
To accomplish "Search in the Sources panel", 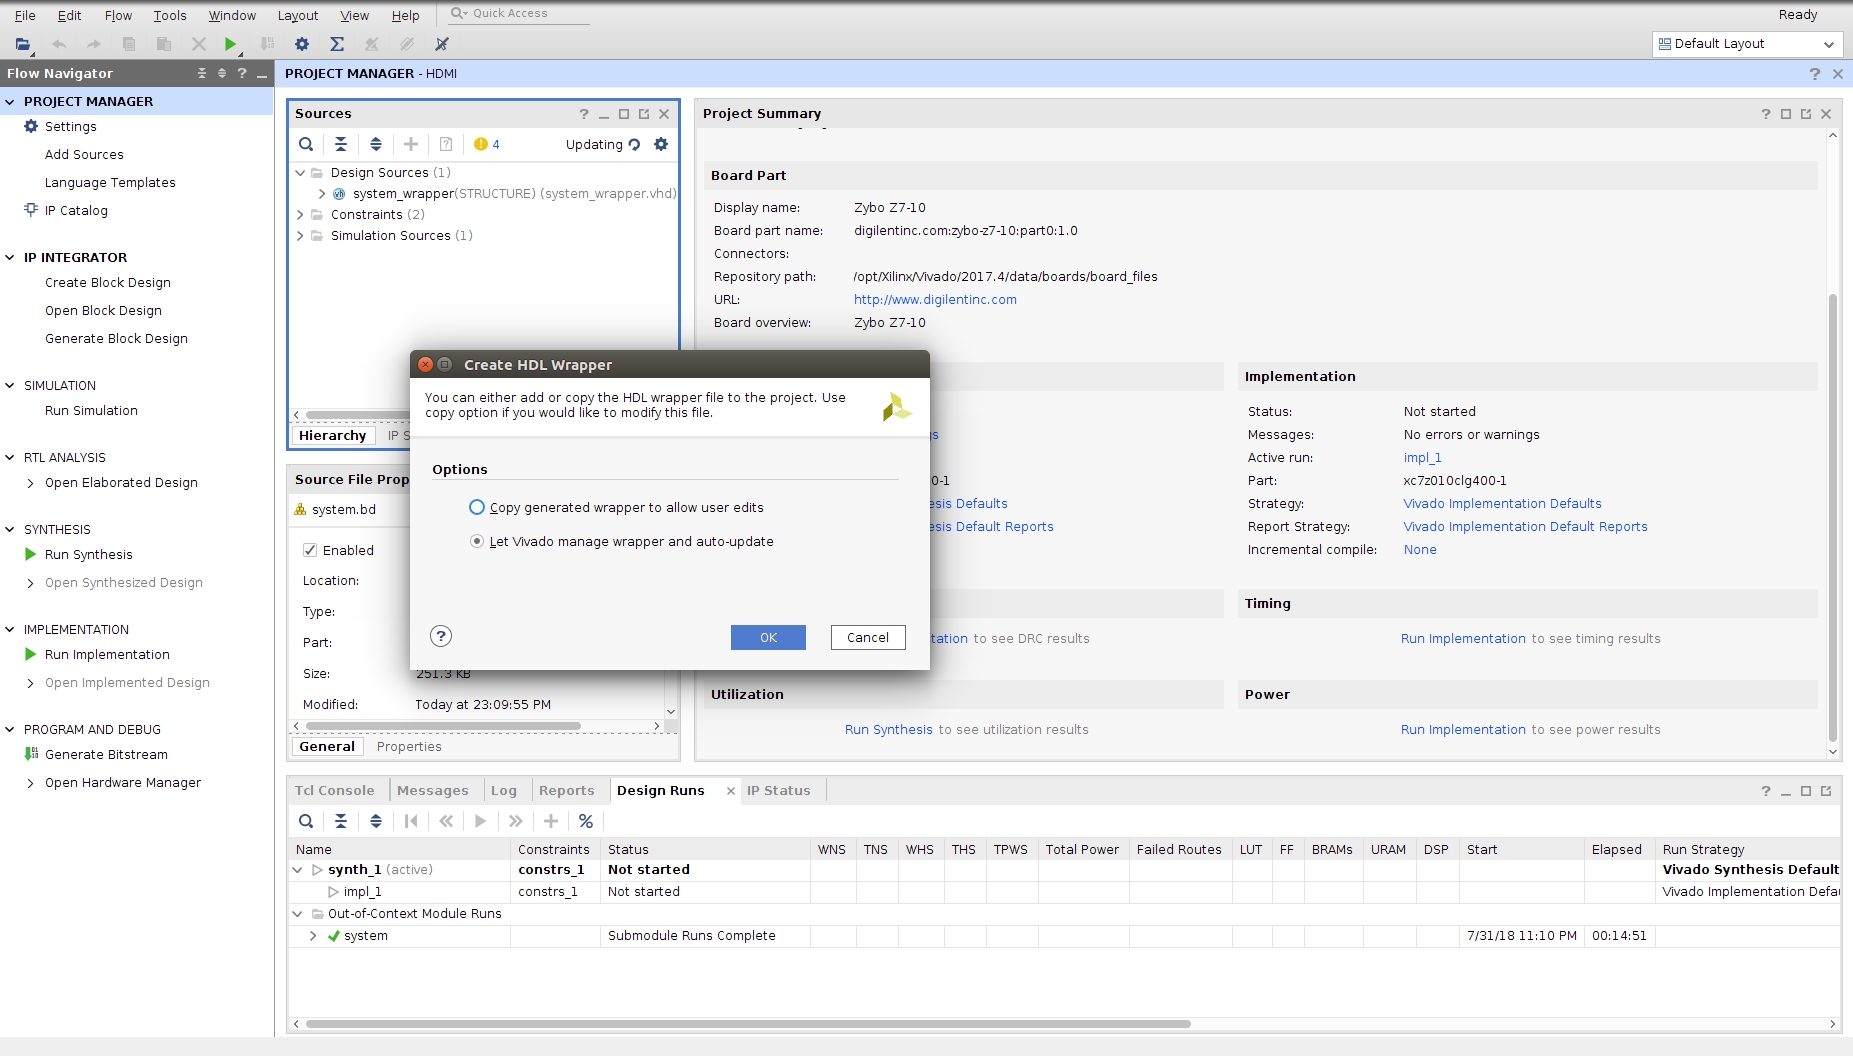I will [x=306, y=144].
